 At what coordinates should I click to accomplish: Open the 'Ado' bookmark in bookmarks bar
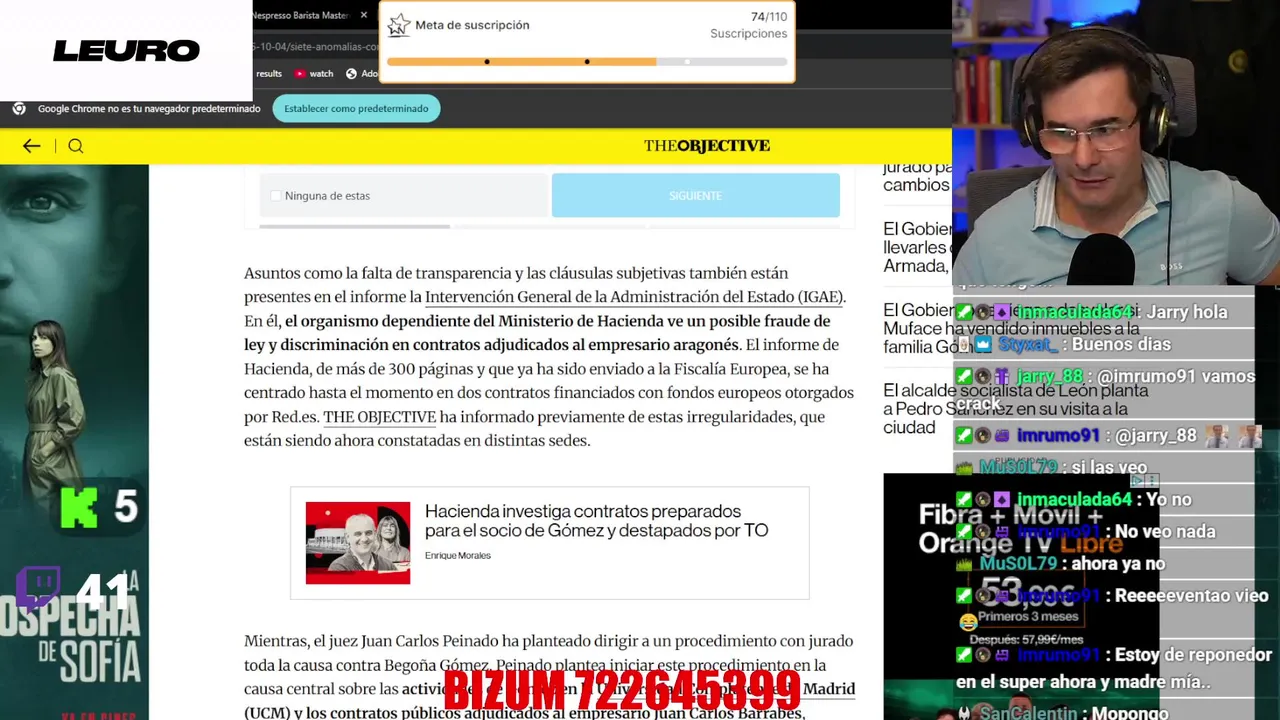pyautogui.click(x=362, y=74)
